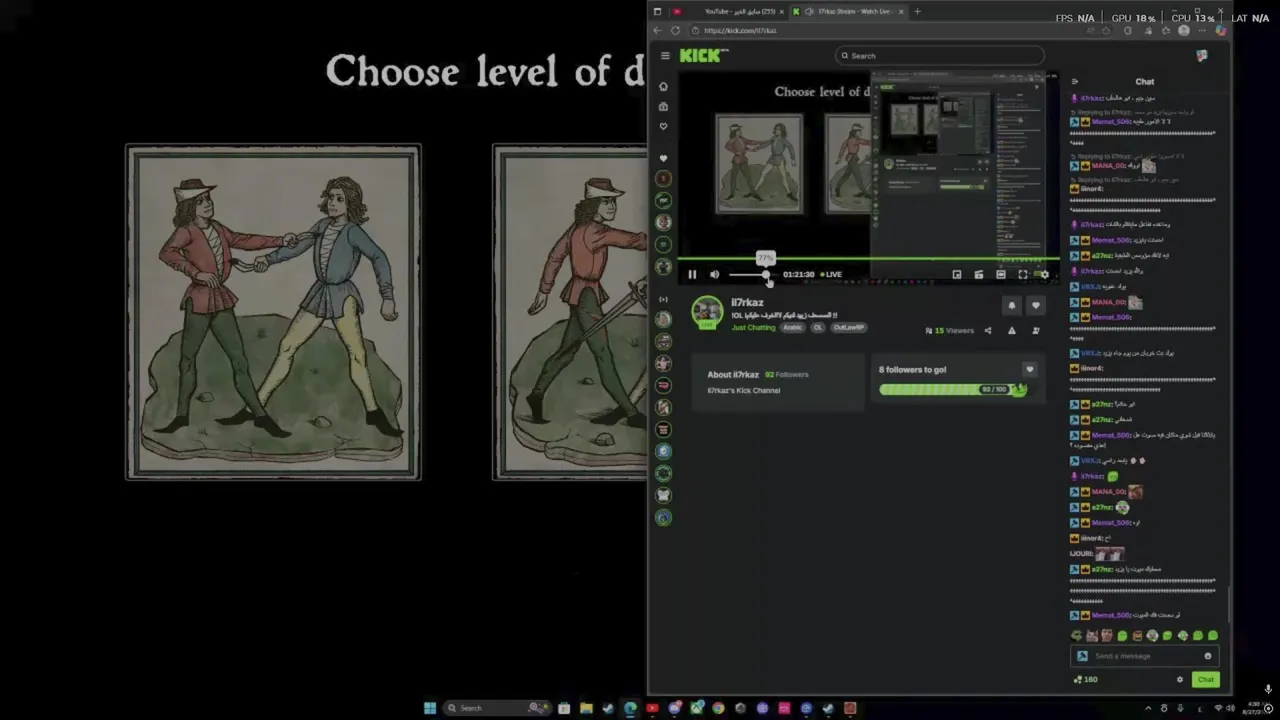Screen dimensions: 1280x720
Task: Click the chat scrollbar
Action: click(x=1229, y=604)
